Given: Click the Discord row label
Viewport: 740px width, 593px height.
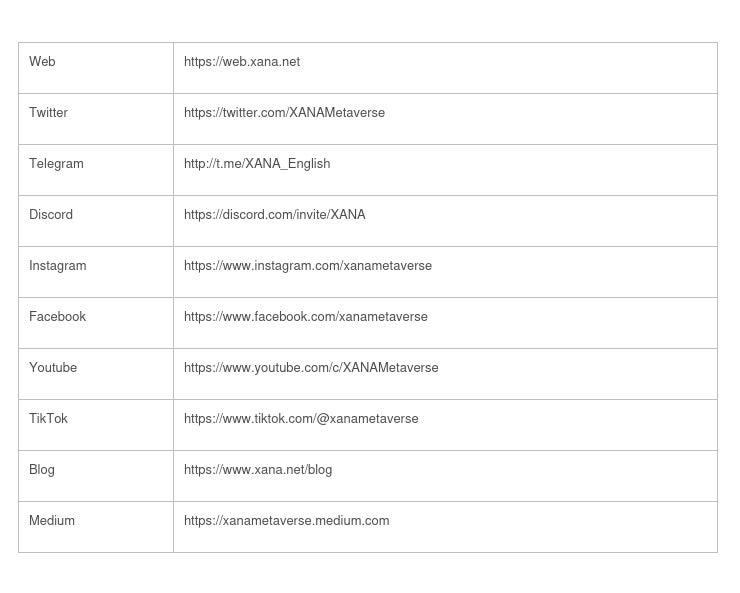Looking at the screenshot, I should click(51, 215).
